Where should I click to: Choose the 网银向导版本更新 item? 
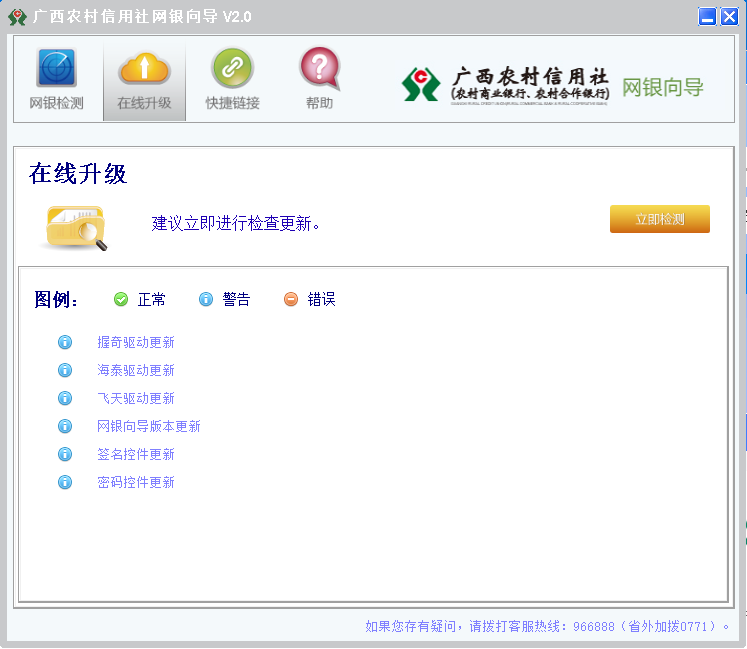click(148, 426)
